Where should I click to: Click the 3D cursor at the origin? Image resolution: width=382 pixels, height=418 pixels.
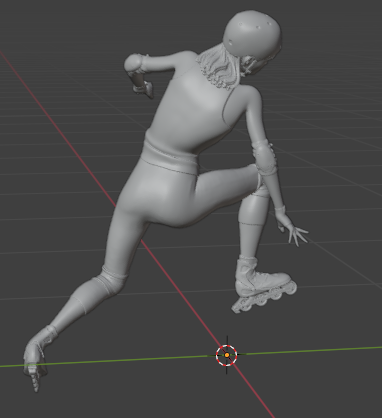(227, 355)
